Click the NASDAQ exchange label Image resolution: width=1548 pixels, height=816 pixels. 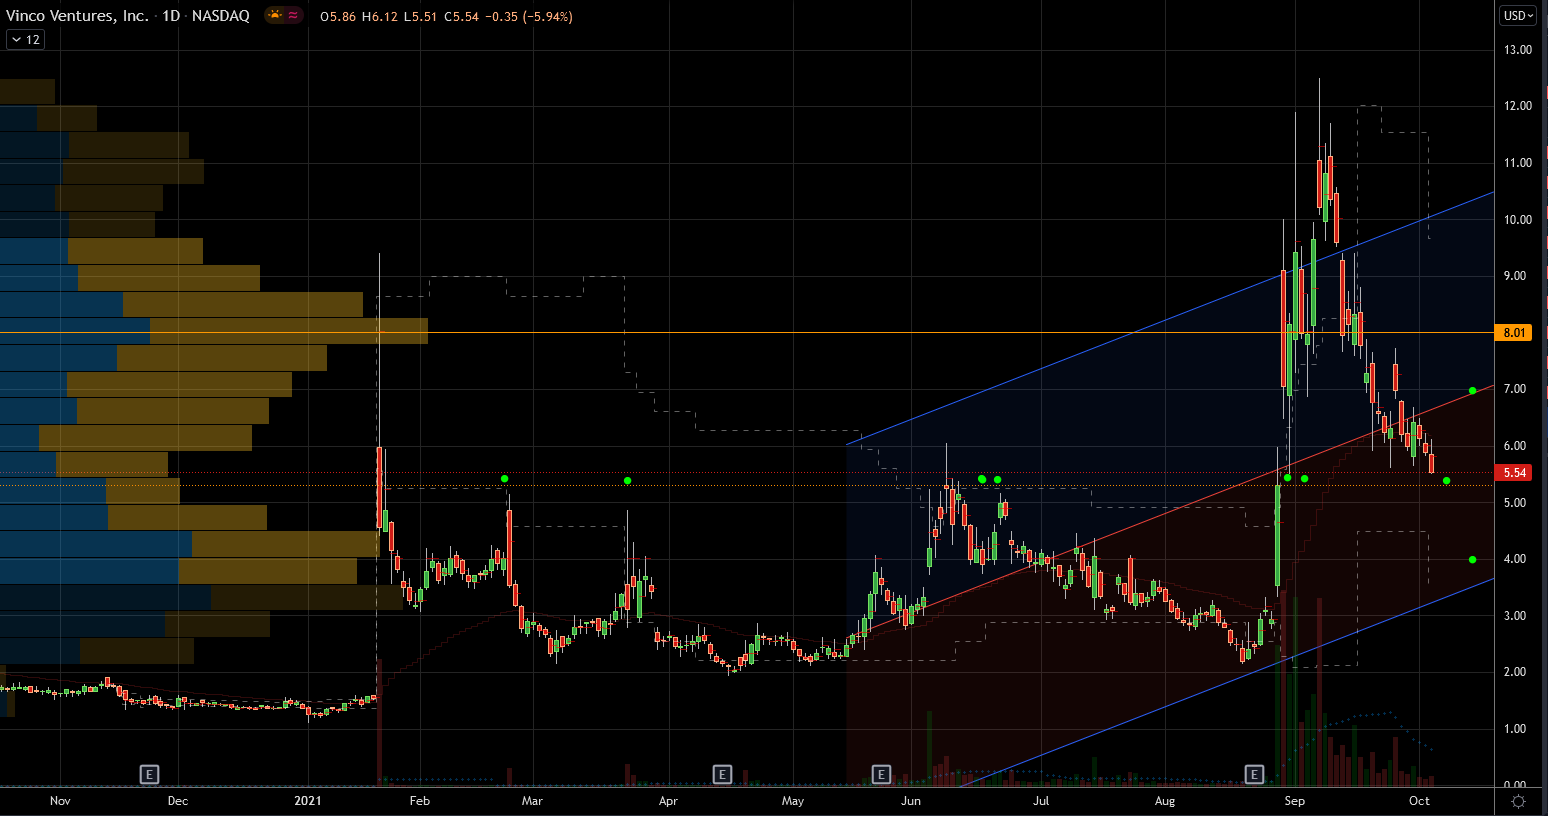click(x=221, y=16)
